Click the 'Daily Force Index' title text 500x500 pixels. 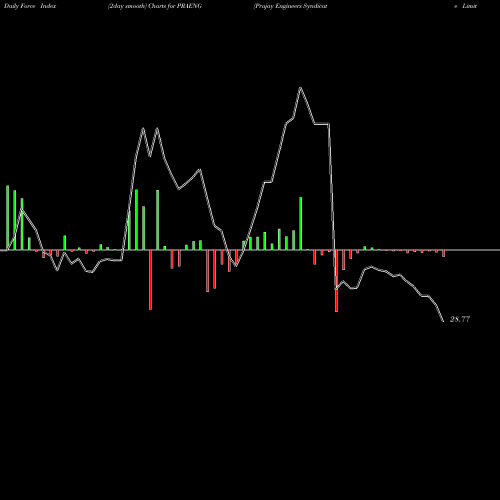(30, 6)
